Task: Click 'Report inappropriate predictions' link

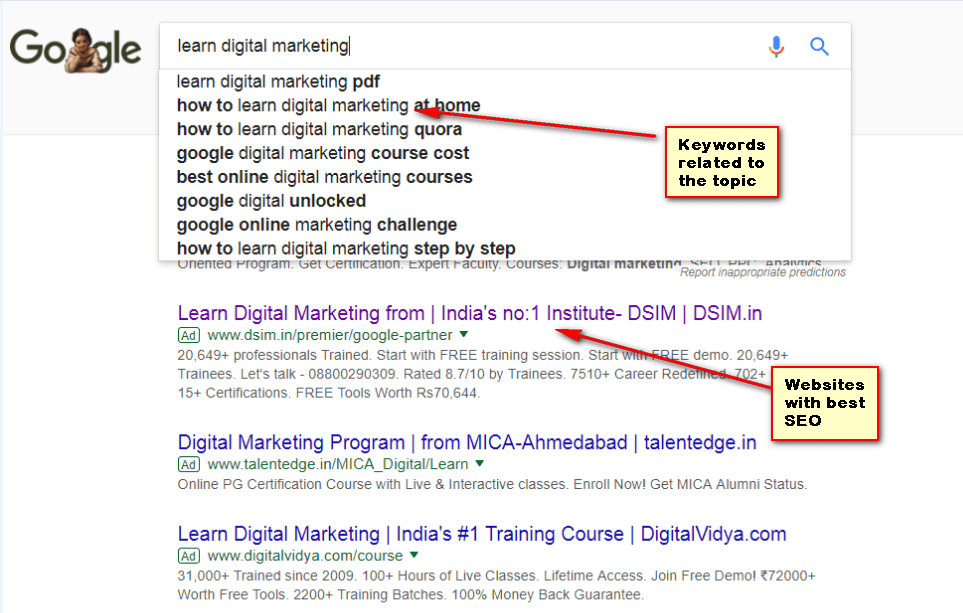Action: (x=763, y=272)
